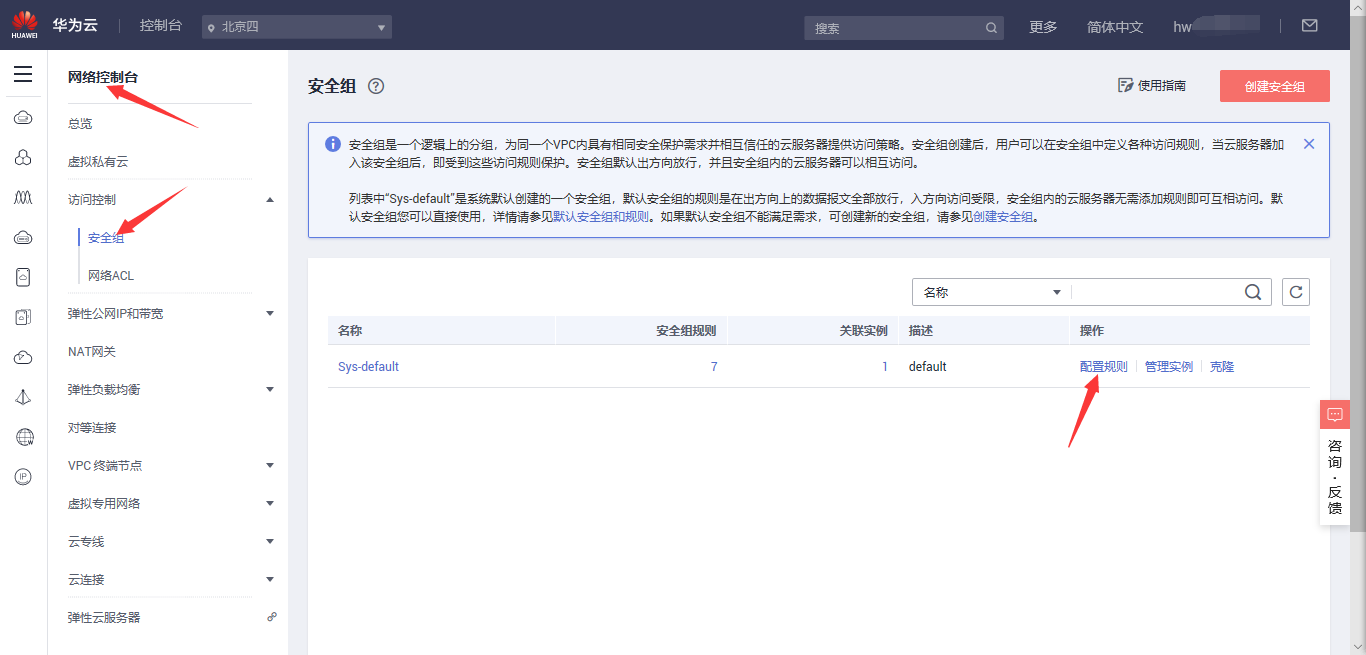Switch language via 简体中文
The height and width of the screenshot is (655, 1366).
pos(1115,27)
